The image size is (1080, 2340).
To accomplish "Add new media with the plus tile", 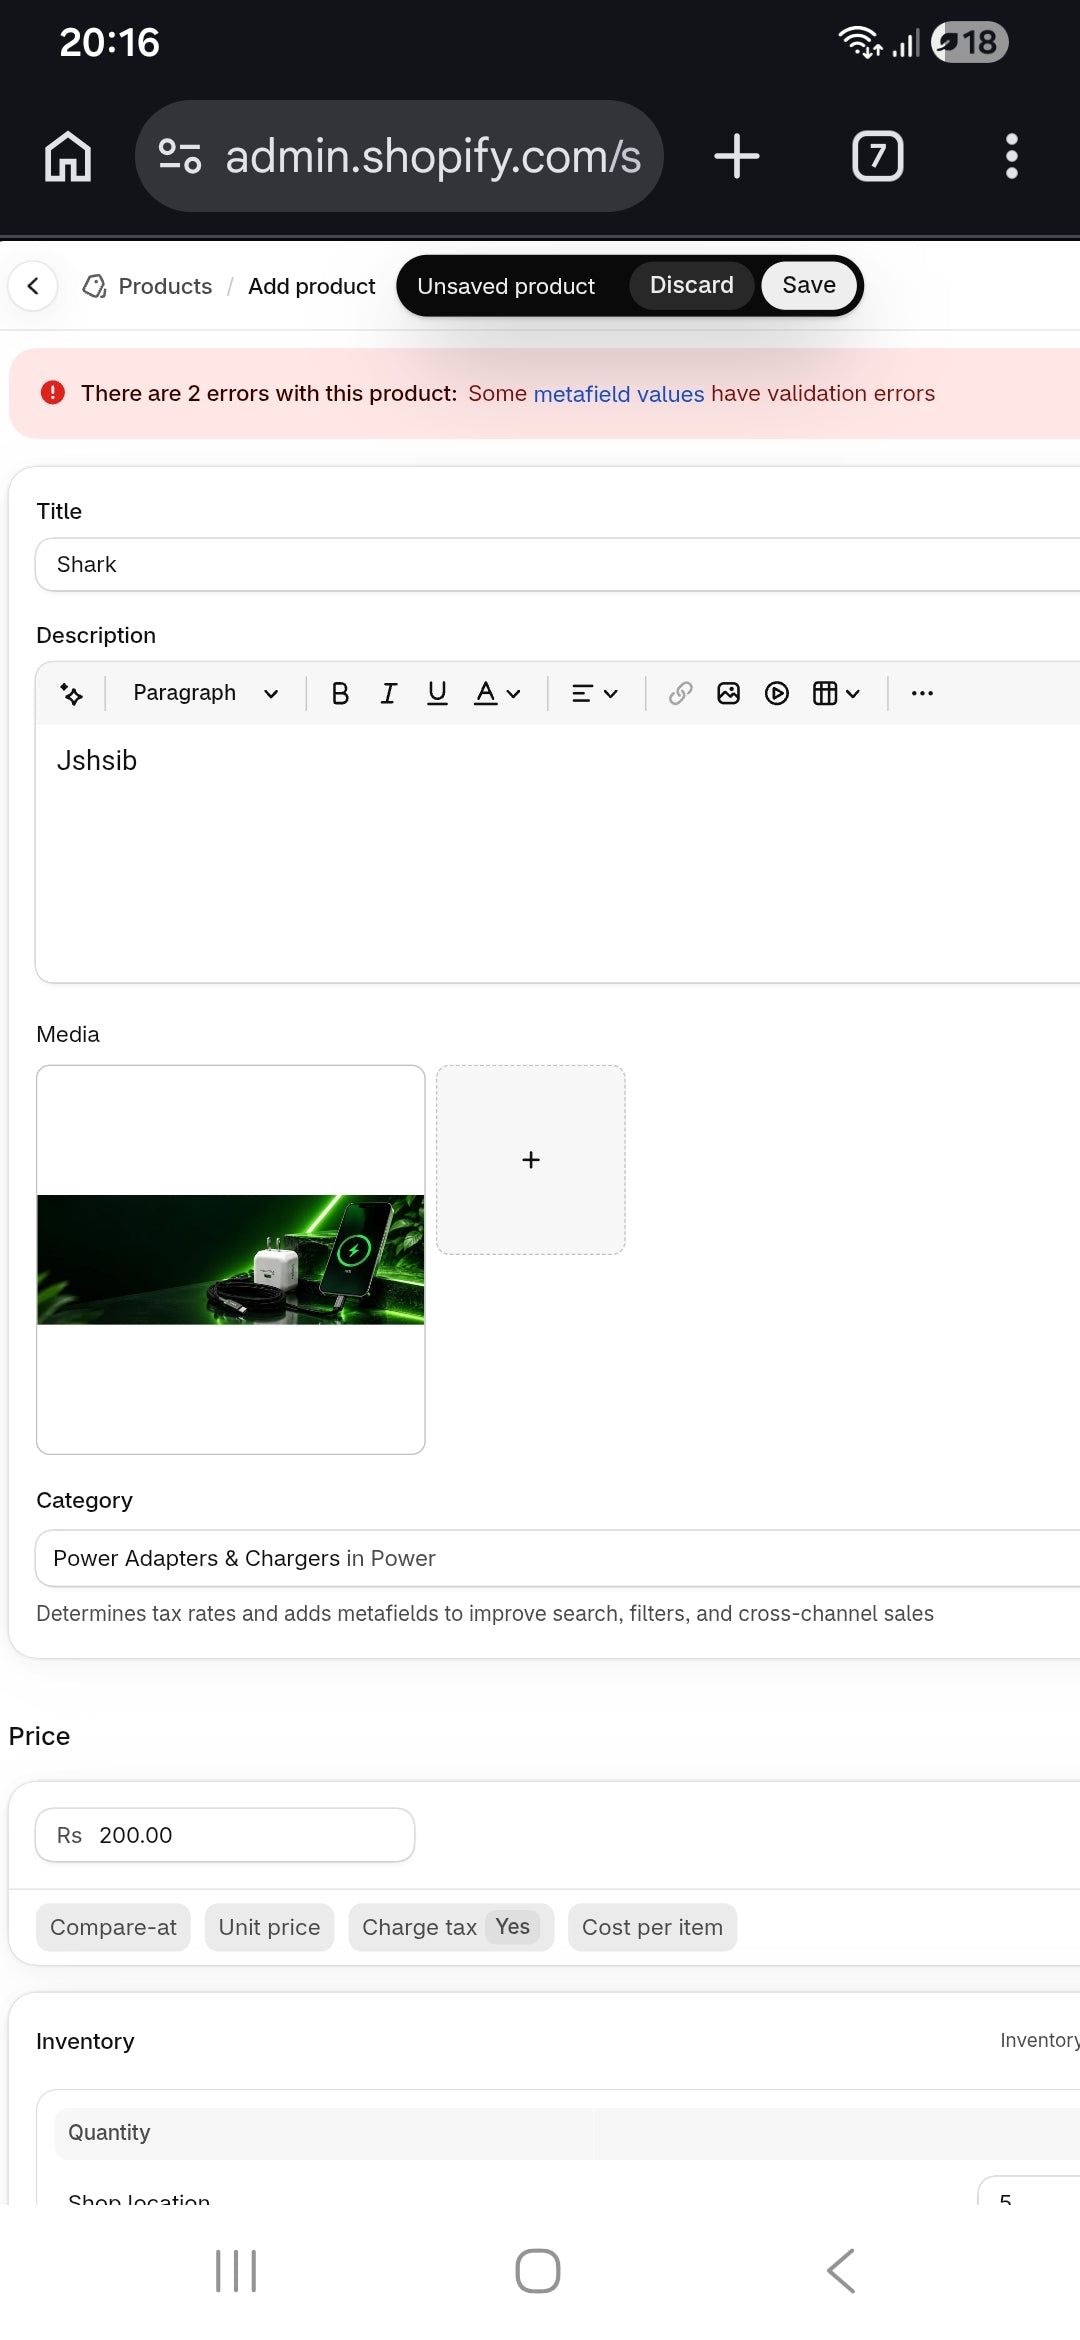I will pyautogui.click(x=531, y=1160).
